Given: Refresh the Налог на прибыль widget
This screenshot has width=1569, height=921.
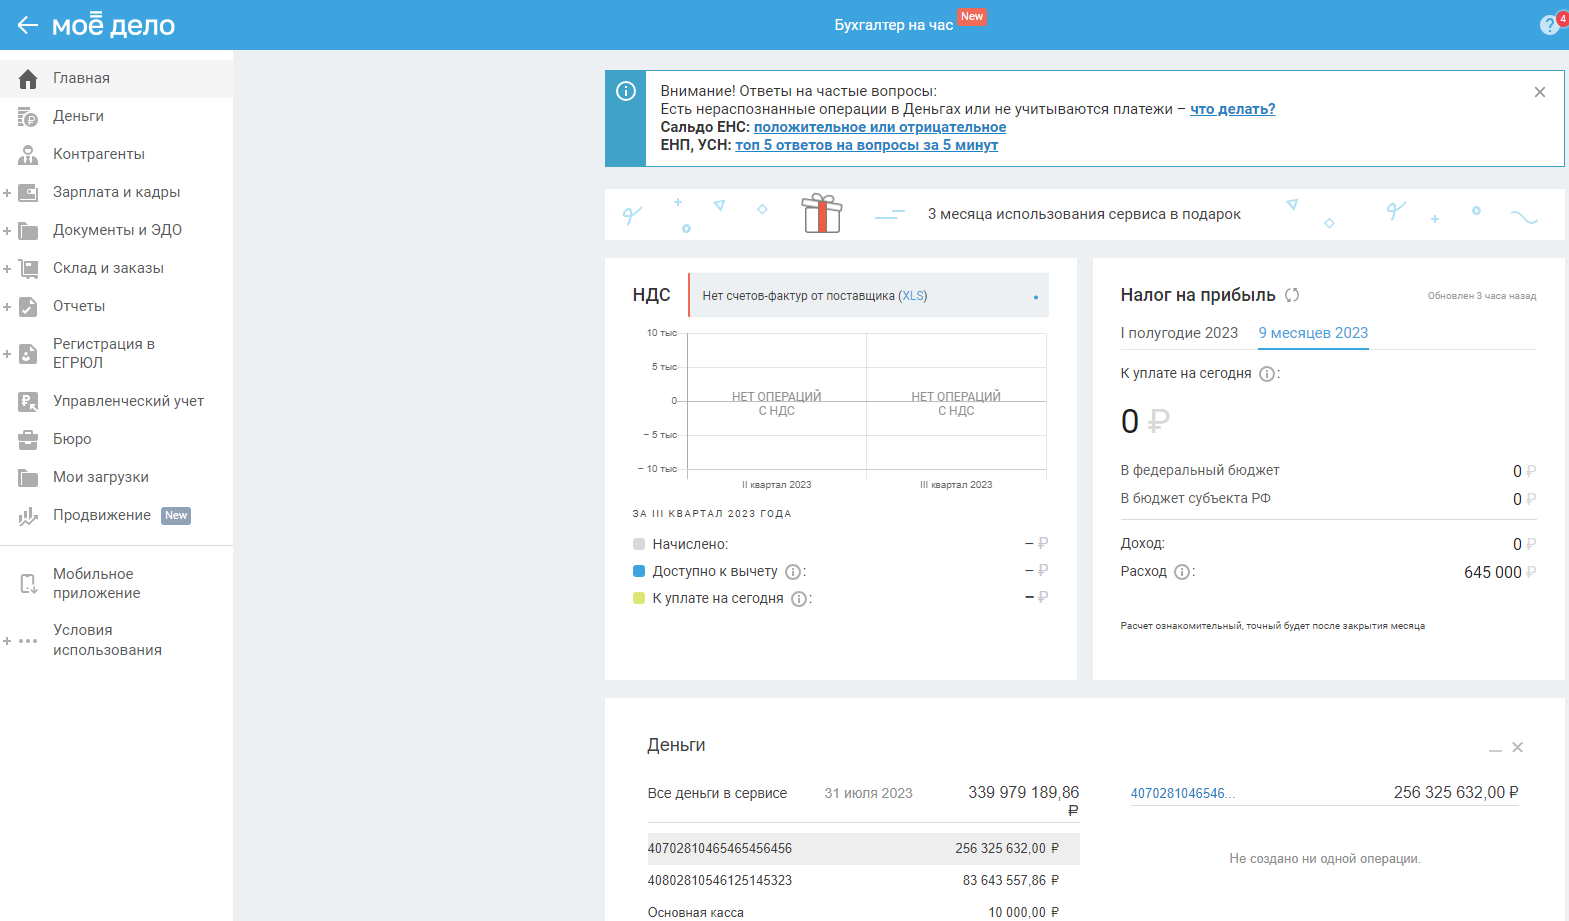Looking at the screenshot, I should tap(1292, 295).
